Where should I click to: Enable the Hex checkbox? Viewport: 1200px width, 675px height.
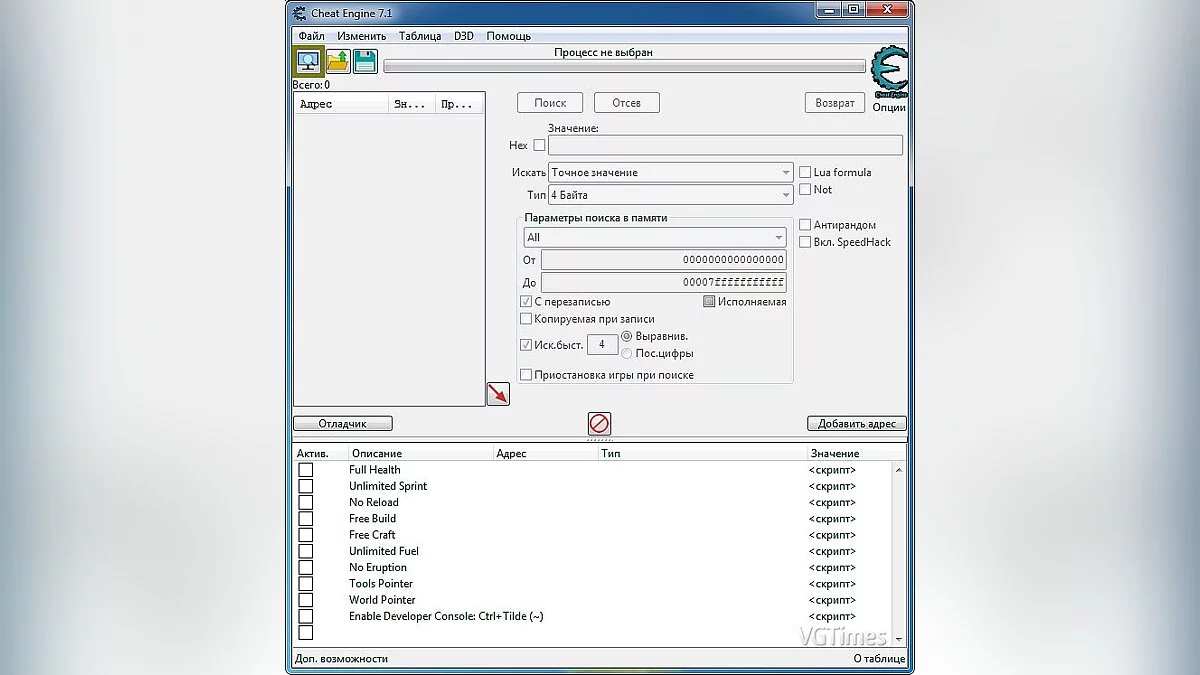click(x=539, y=144)
